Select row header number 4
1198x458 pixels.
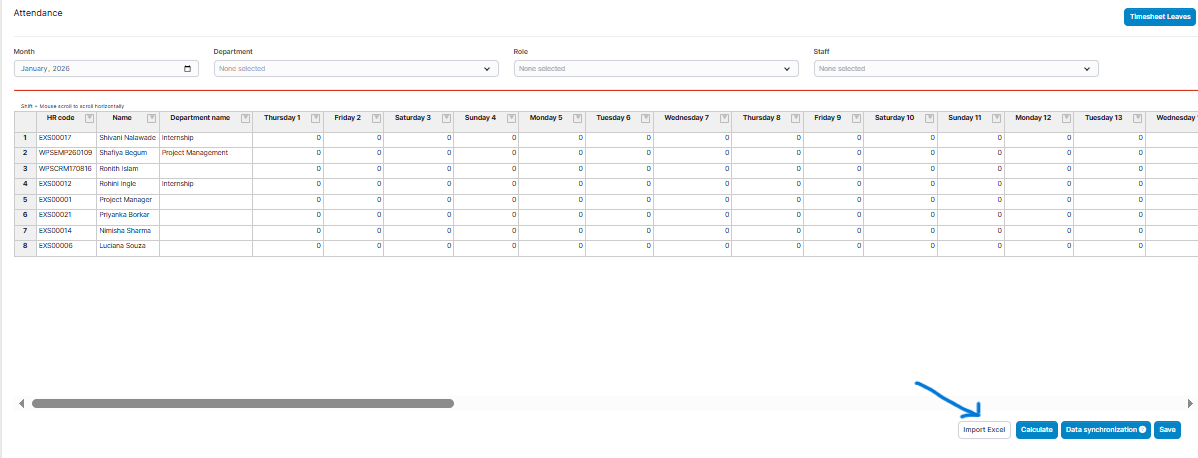tap(25, 184)
